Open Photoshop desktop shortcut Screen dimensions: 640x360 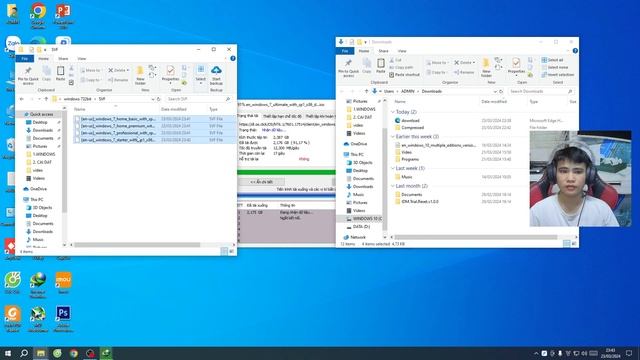63,318
